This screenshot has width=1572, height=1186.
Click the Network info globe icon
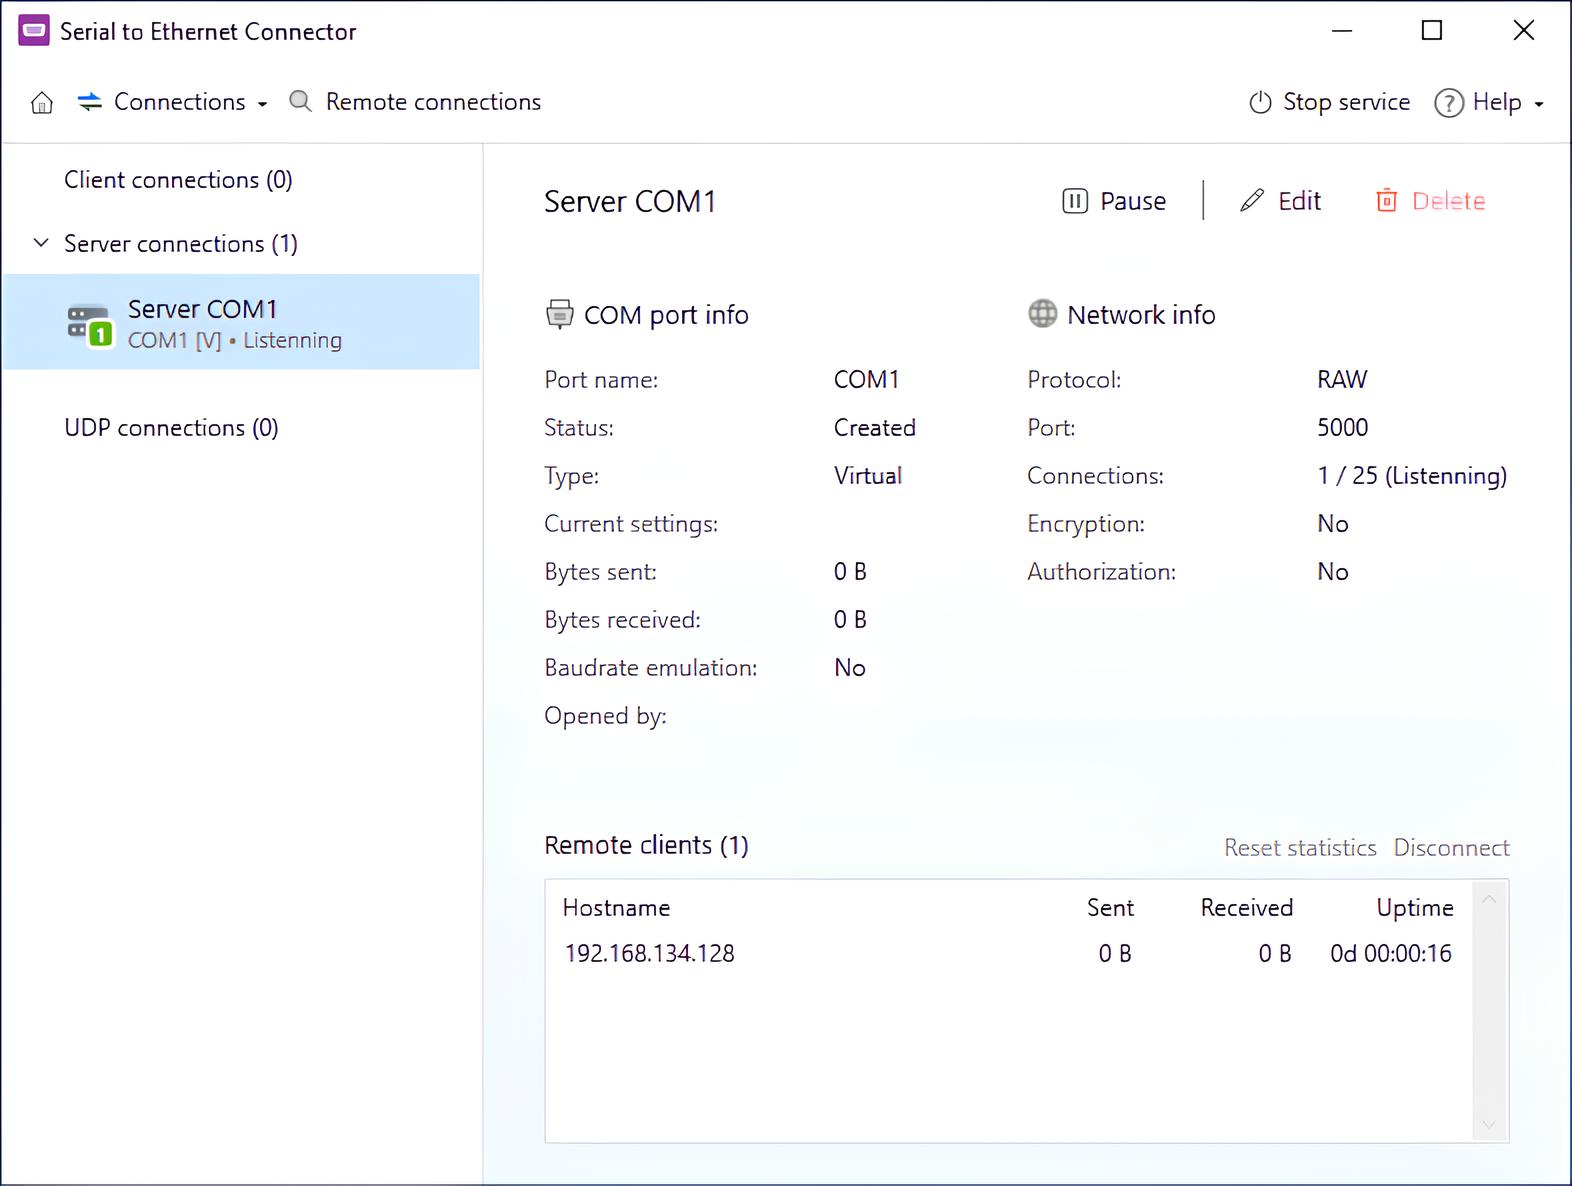1042,314
